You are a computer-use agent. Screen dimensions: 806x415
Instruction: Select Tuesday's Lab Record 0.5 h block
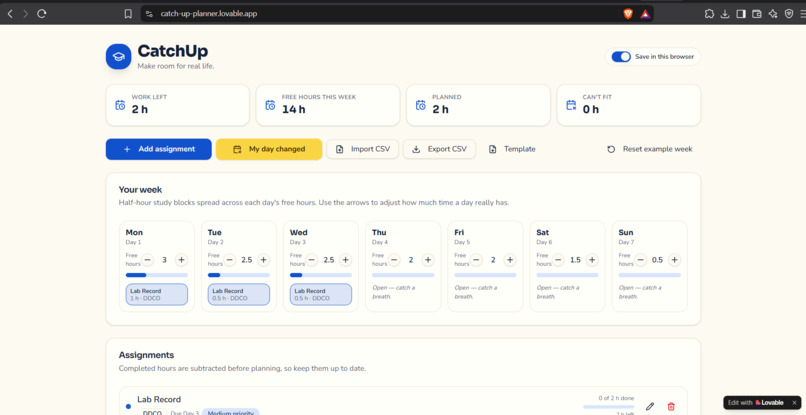239,294
